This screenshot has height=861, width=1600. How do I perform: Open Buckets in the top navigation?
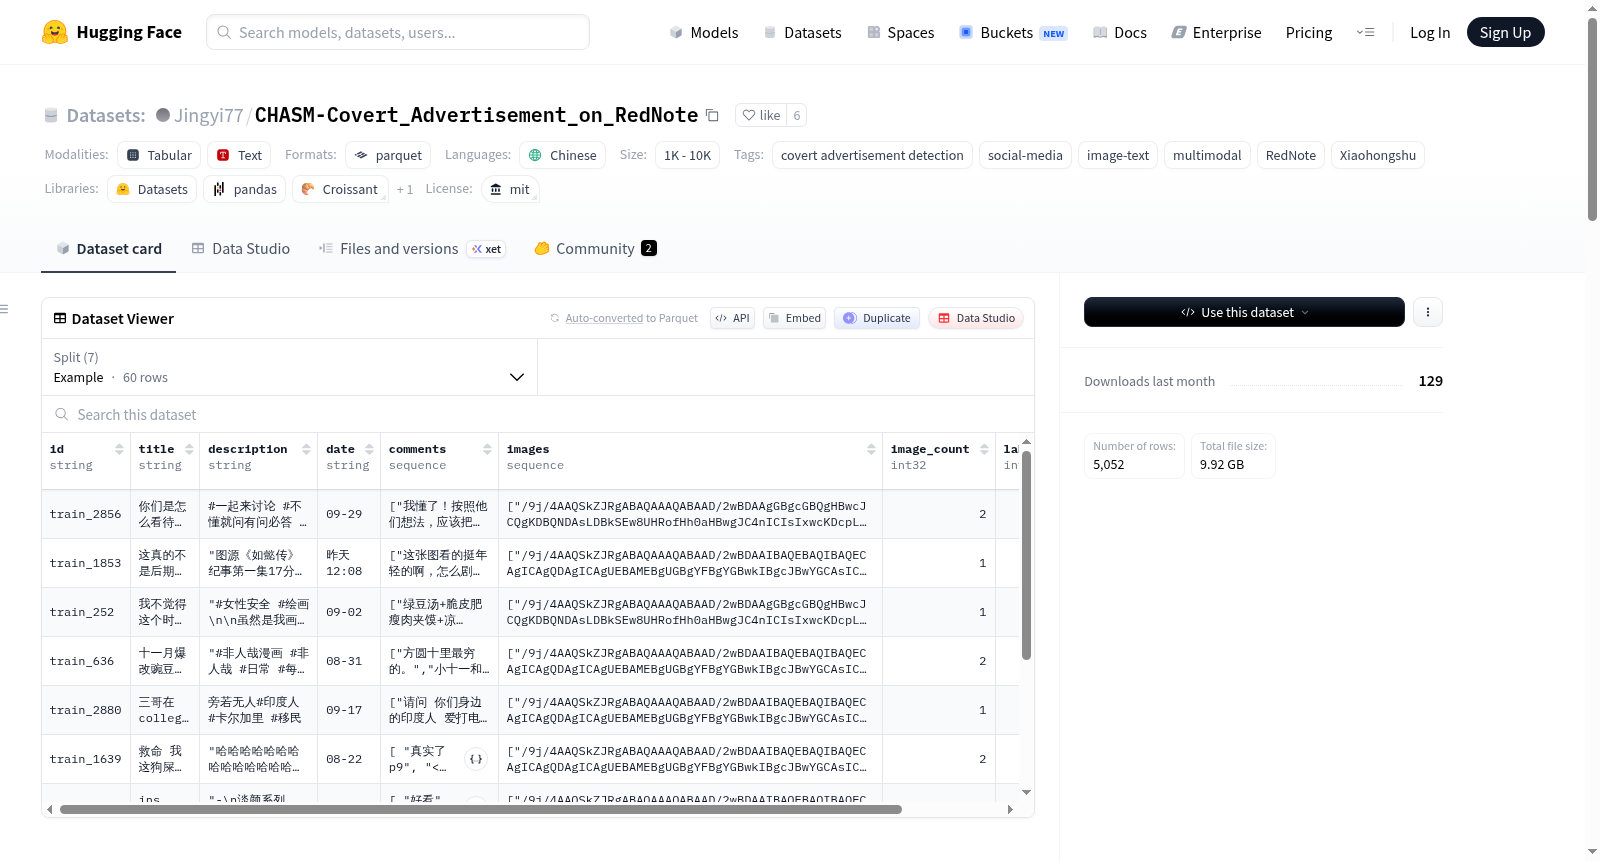click(x=1013, y=32)
